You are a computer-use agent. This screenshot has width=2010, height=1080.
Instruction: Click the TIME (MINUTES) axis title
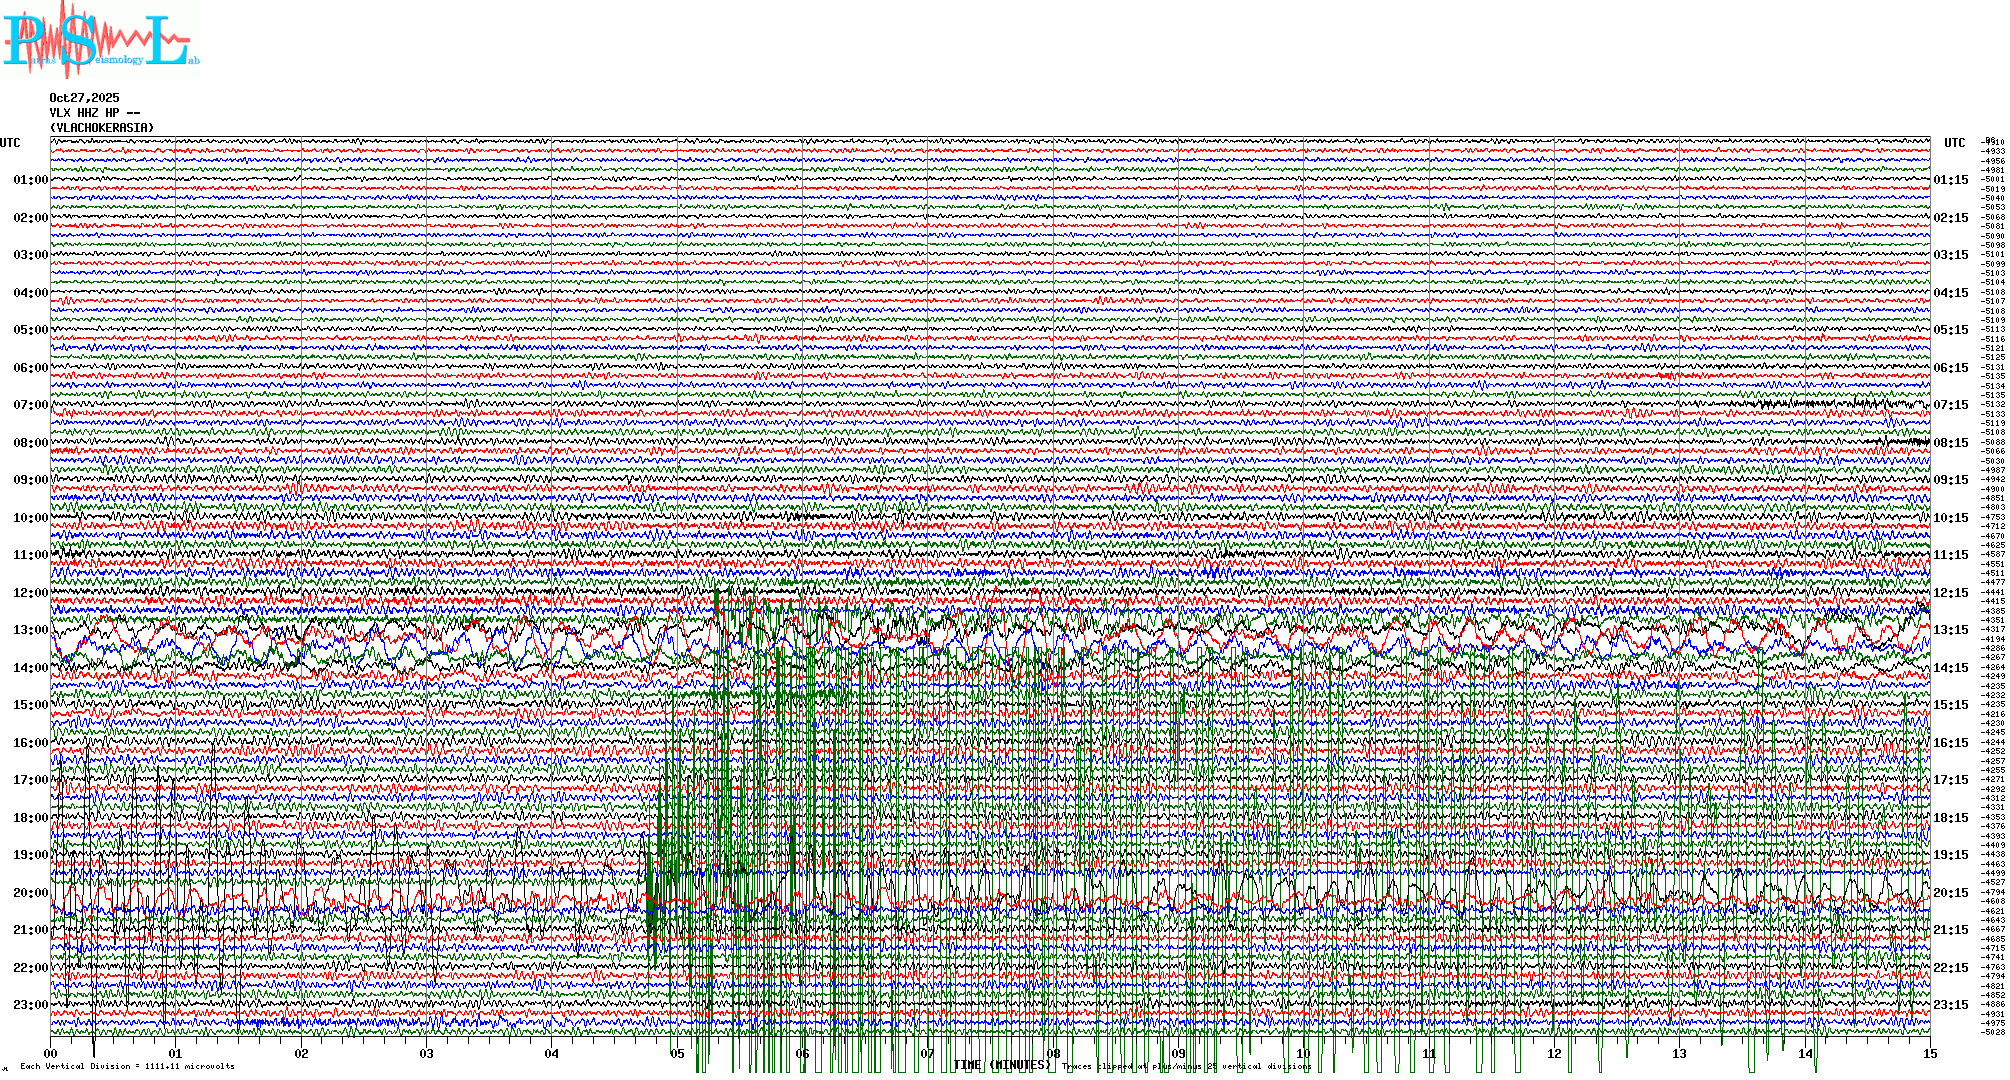[1002, 1065]
